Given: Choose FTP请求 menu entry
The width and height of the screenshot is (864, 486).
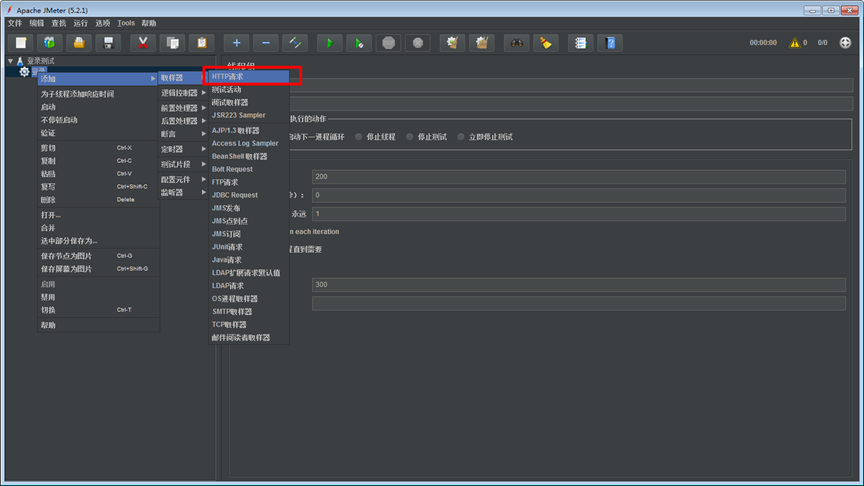Looking at the screenshot, I should point(249,182).
